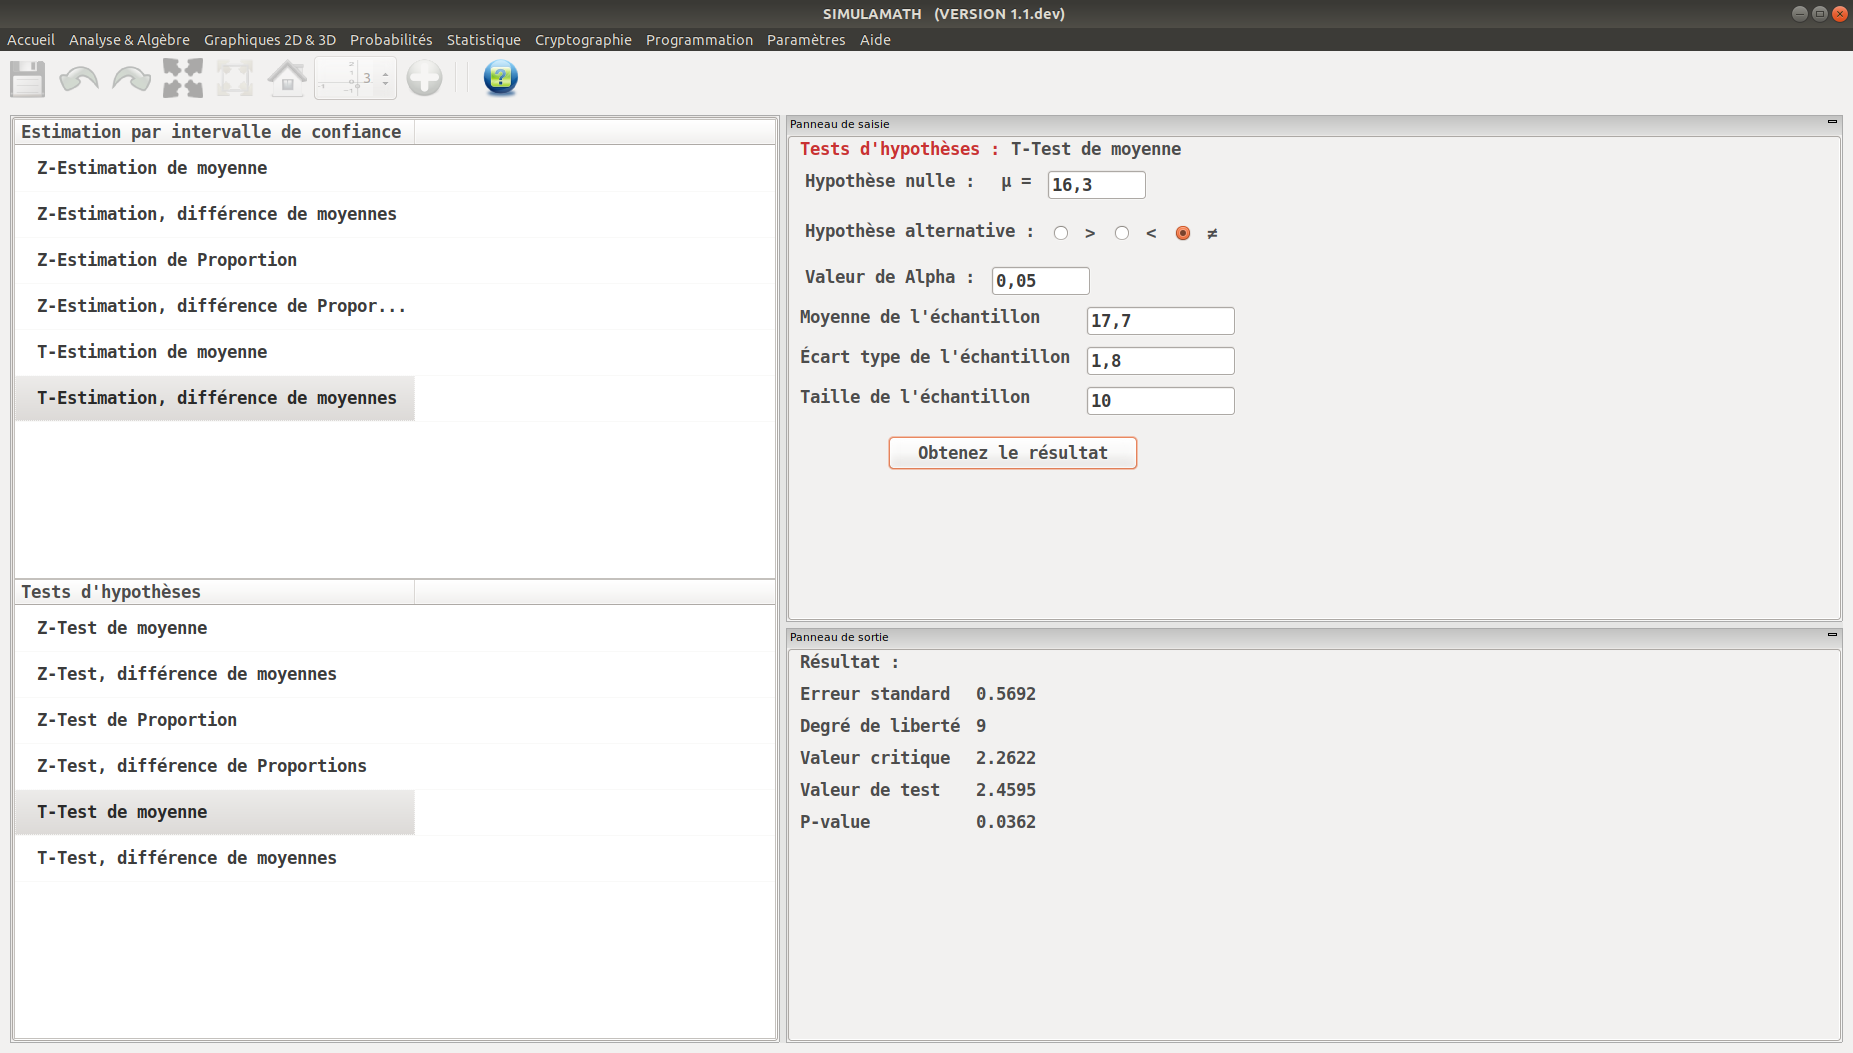Click the home toolbar icon
The height and width of the screenshot is (1053, 1853).
coord(287,78)
